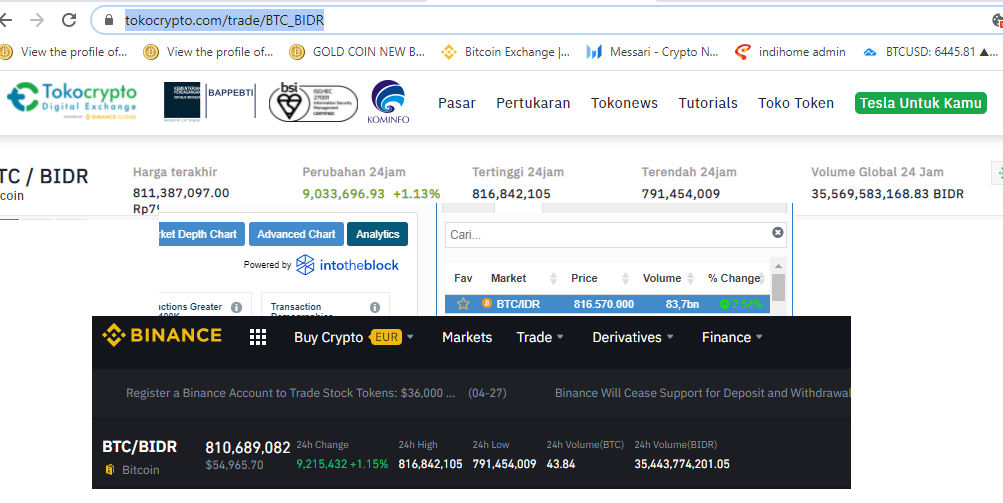This screenshot has width=1003, height=503.
Task: Clear the Cari search field with the X
Action: (x=777, y=232)
